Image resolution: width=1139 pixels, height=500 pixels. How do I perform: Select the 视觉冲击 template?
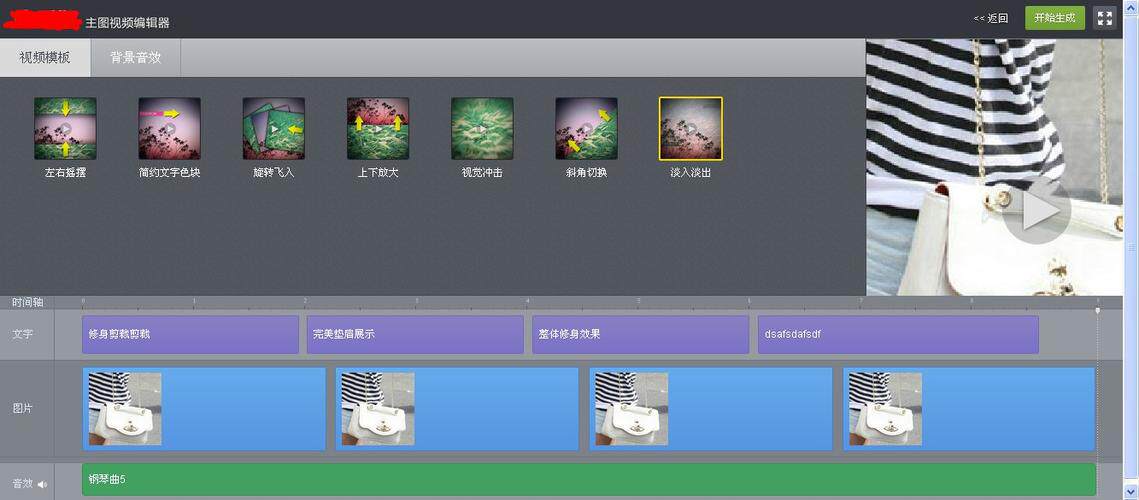click(482, 129)
